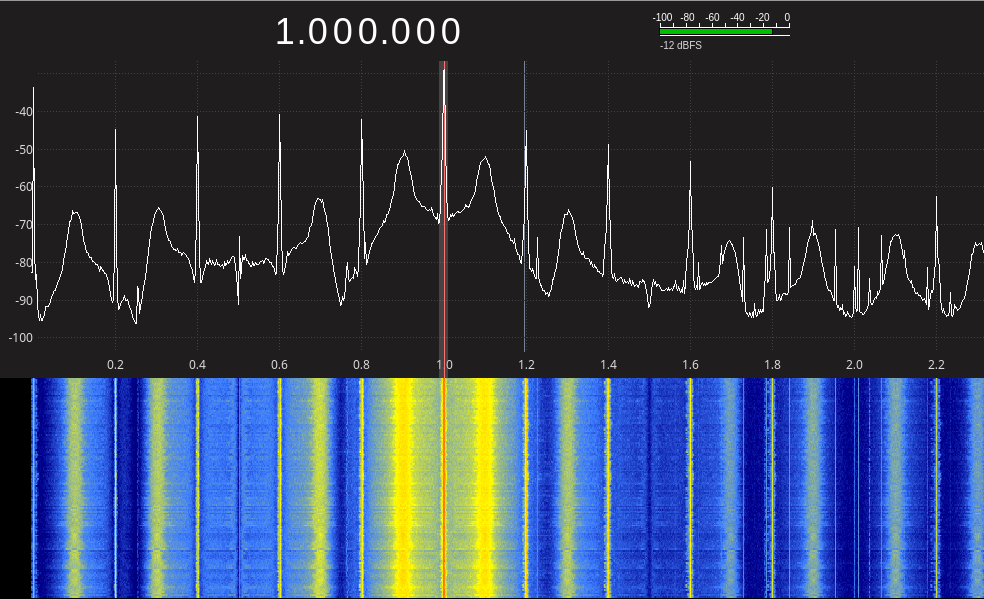Click the 0.2 frequency axis label
Screen dimensions: 984x600
tap(115, 365)
